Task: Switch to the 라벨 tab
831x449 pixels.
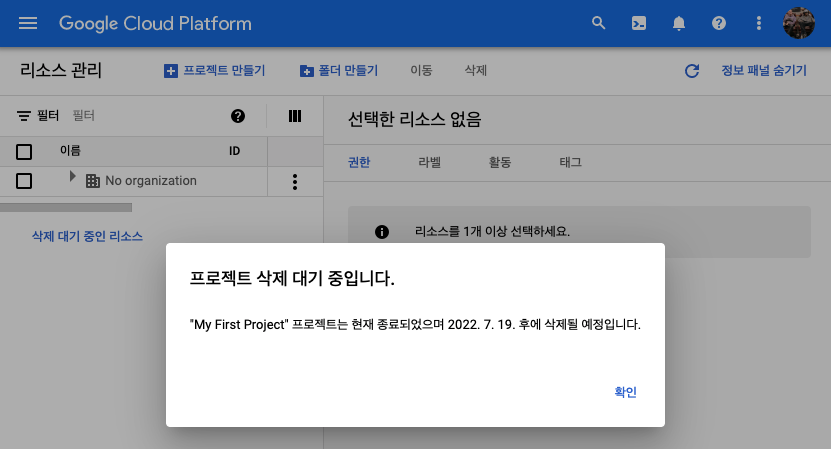Action: (430, 162)
